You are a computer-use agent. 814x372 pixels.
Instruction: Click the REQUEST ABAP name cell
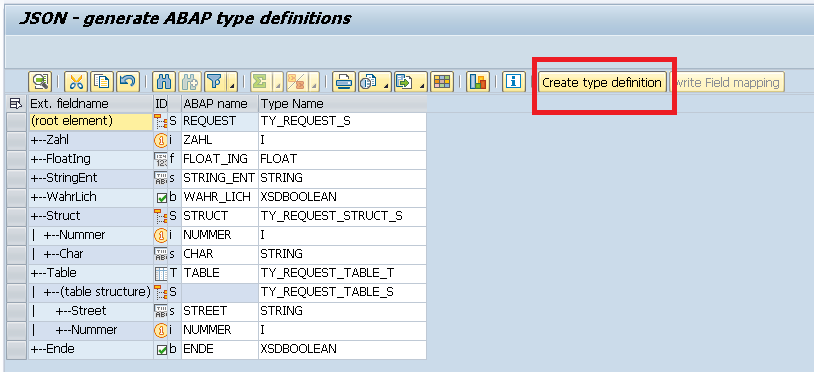(219, 121)
